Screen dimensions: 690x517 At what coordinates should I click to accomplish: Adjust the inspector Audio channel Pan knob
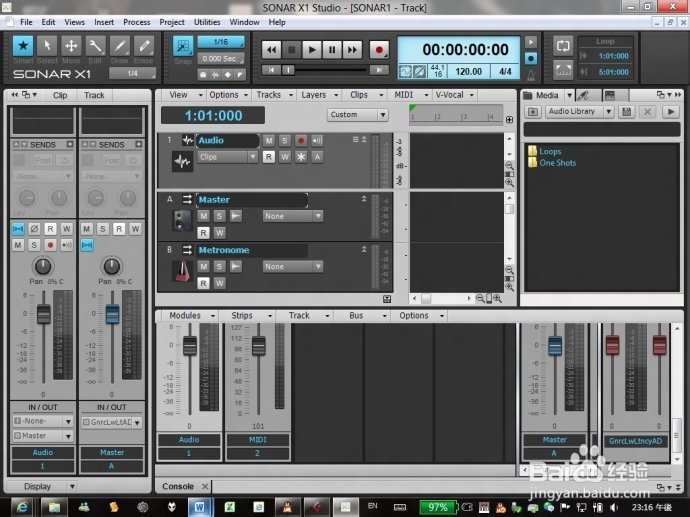pyautogui.click(x=43, y=266)
